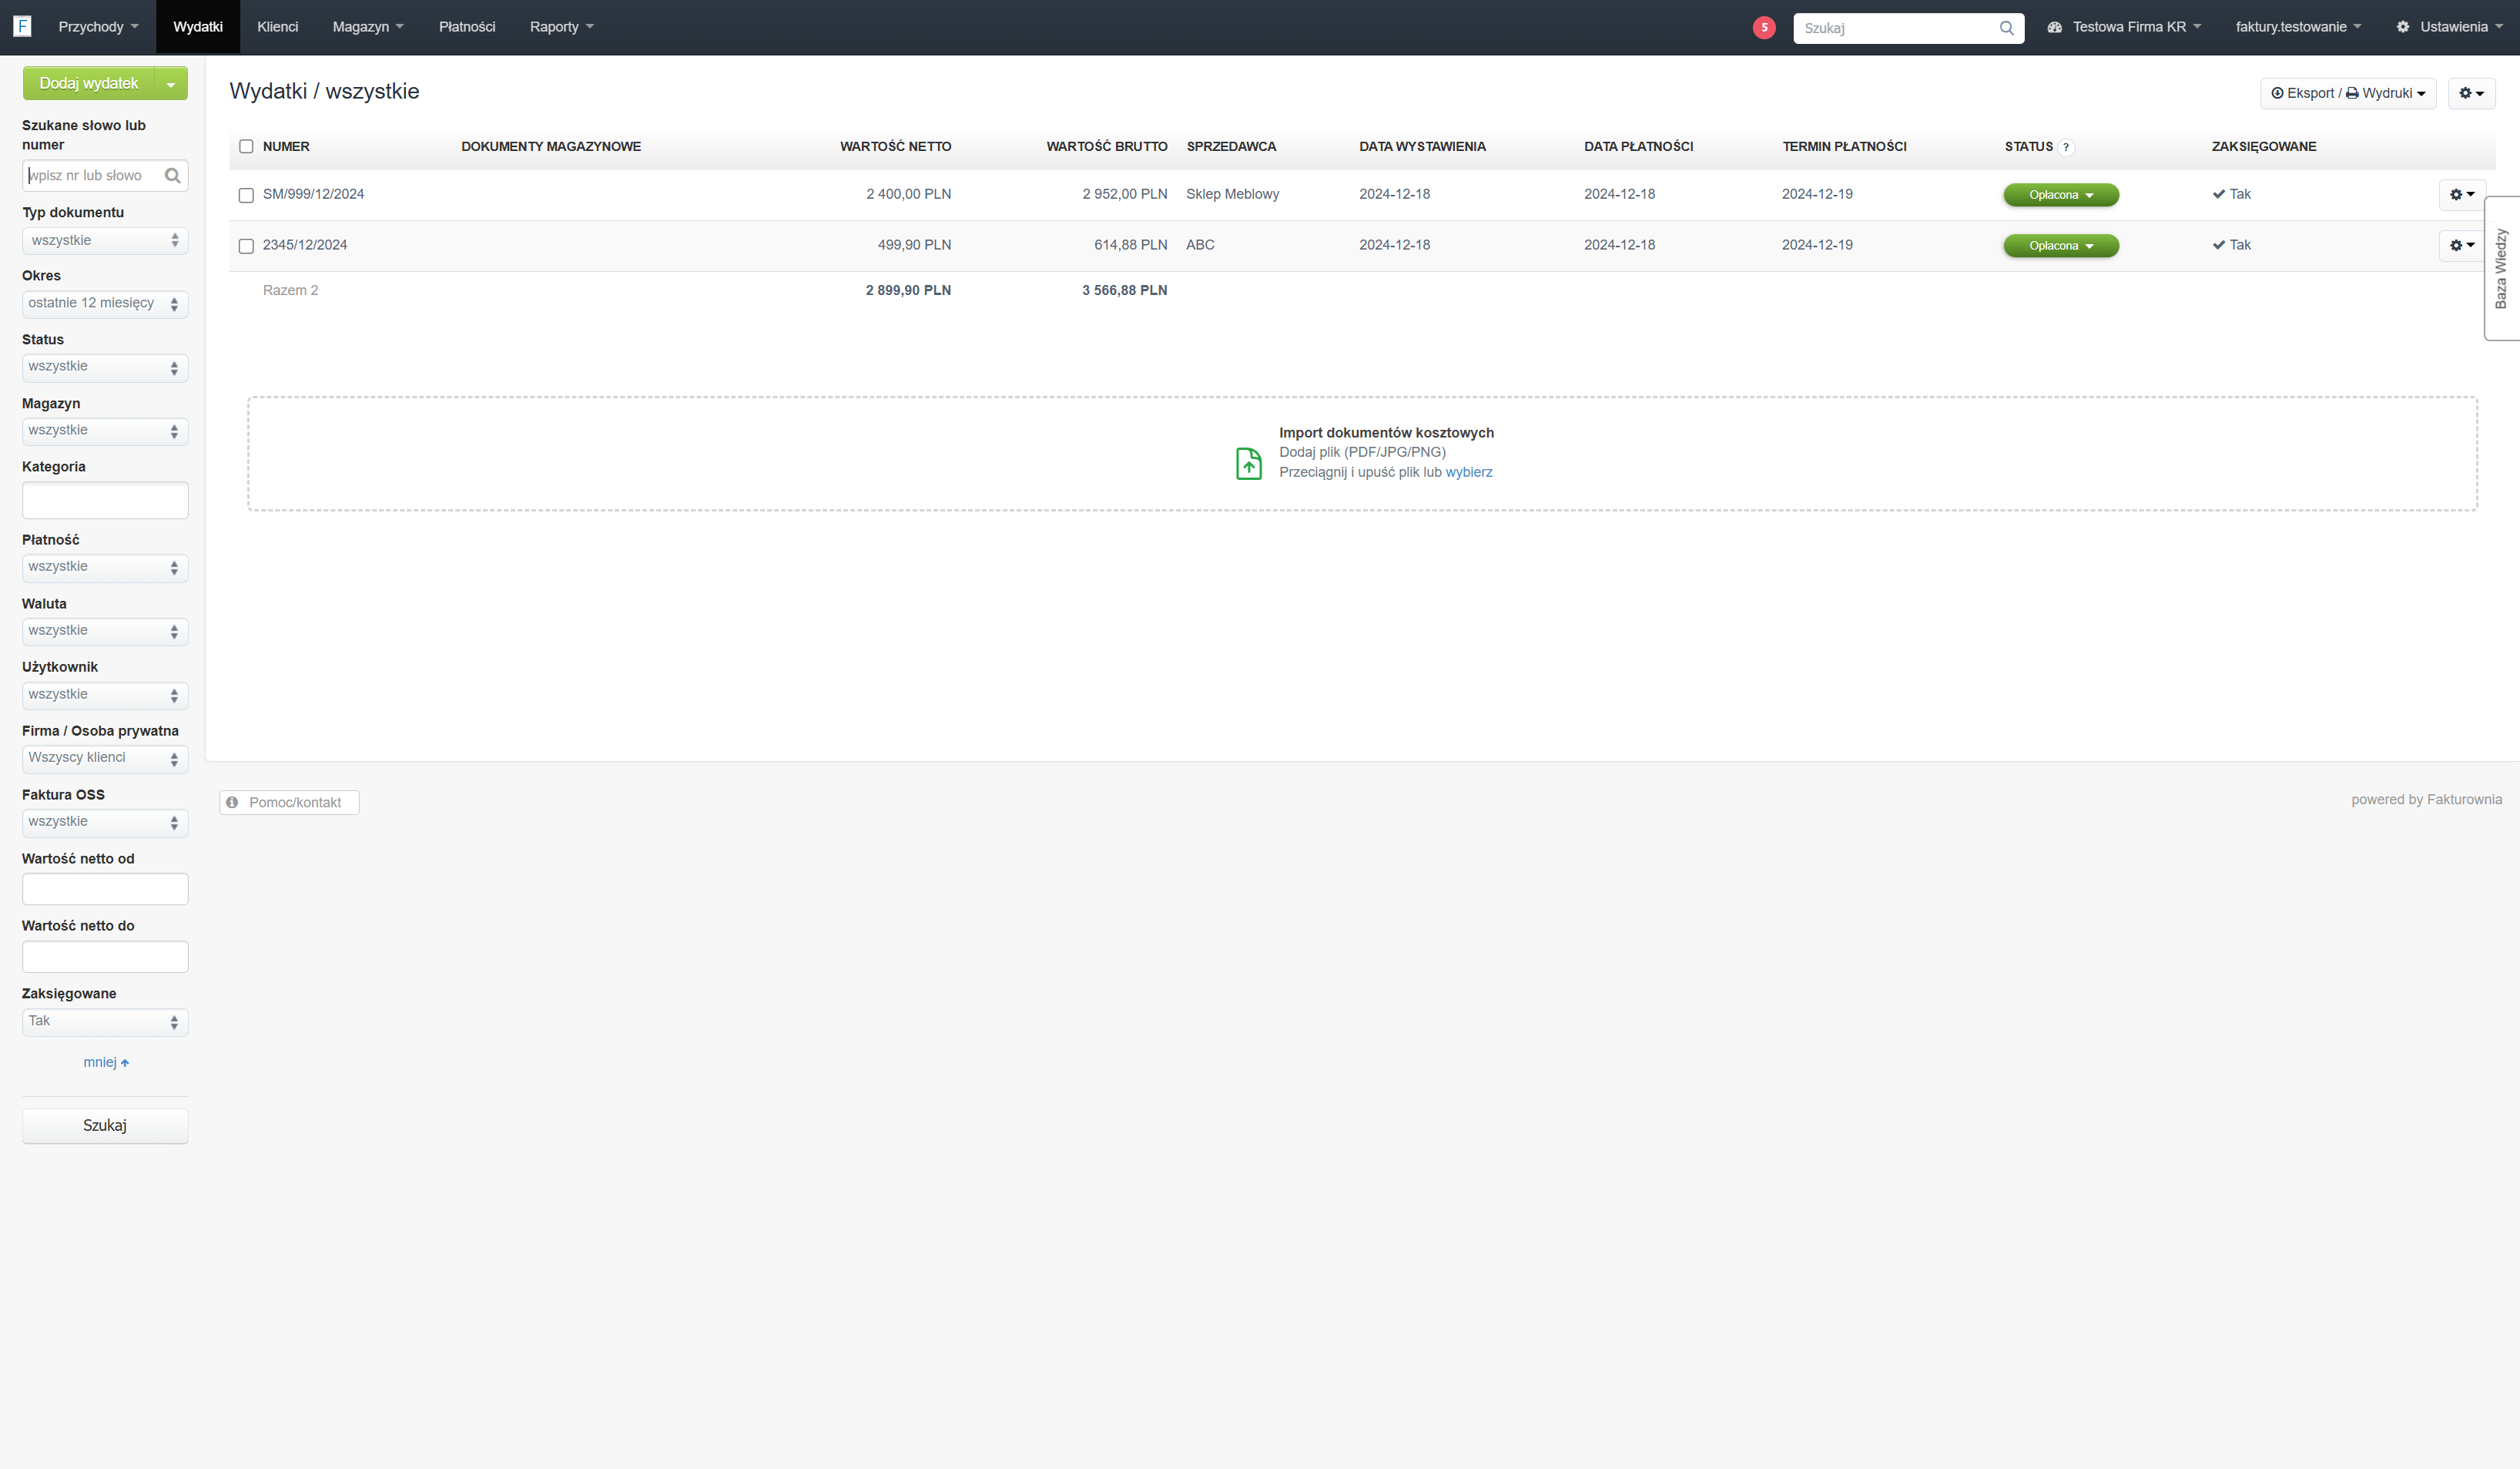Click the wybierz link to choose file

pos(1469,473)
